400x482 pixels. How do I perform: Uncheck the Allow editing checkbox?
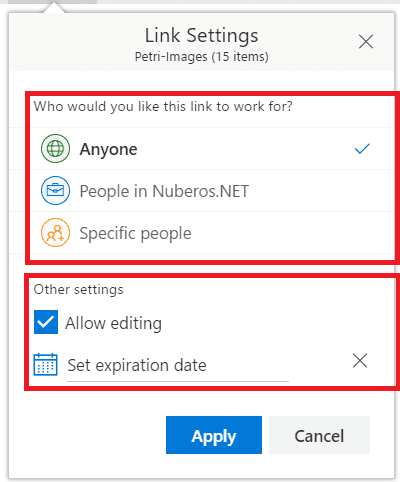click(46, 322)
